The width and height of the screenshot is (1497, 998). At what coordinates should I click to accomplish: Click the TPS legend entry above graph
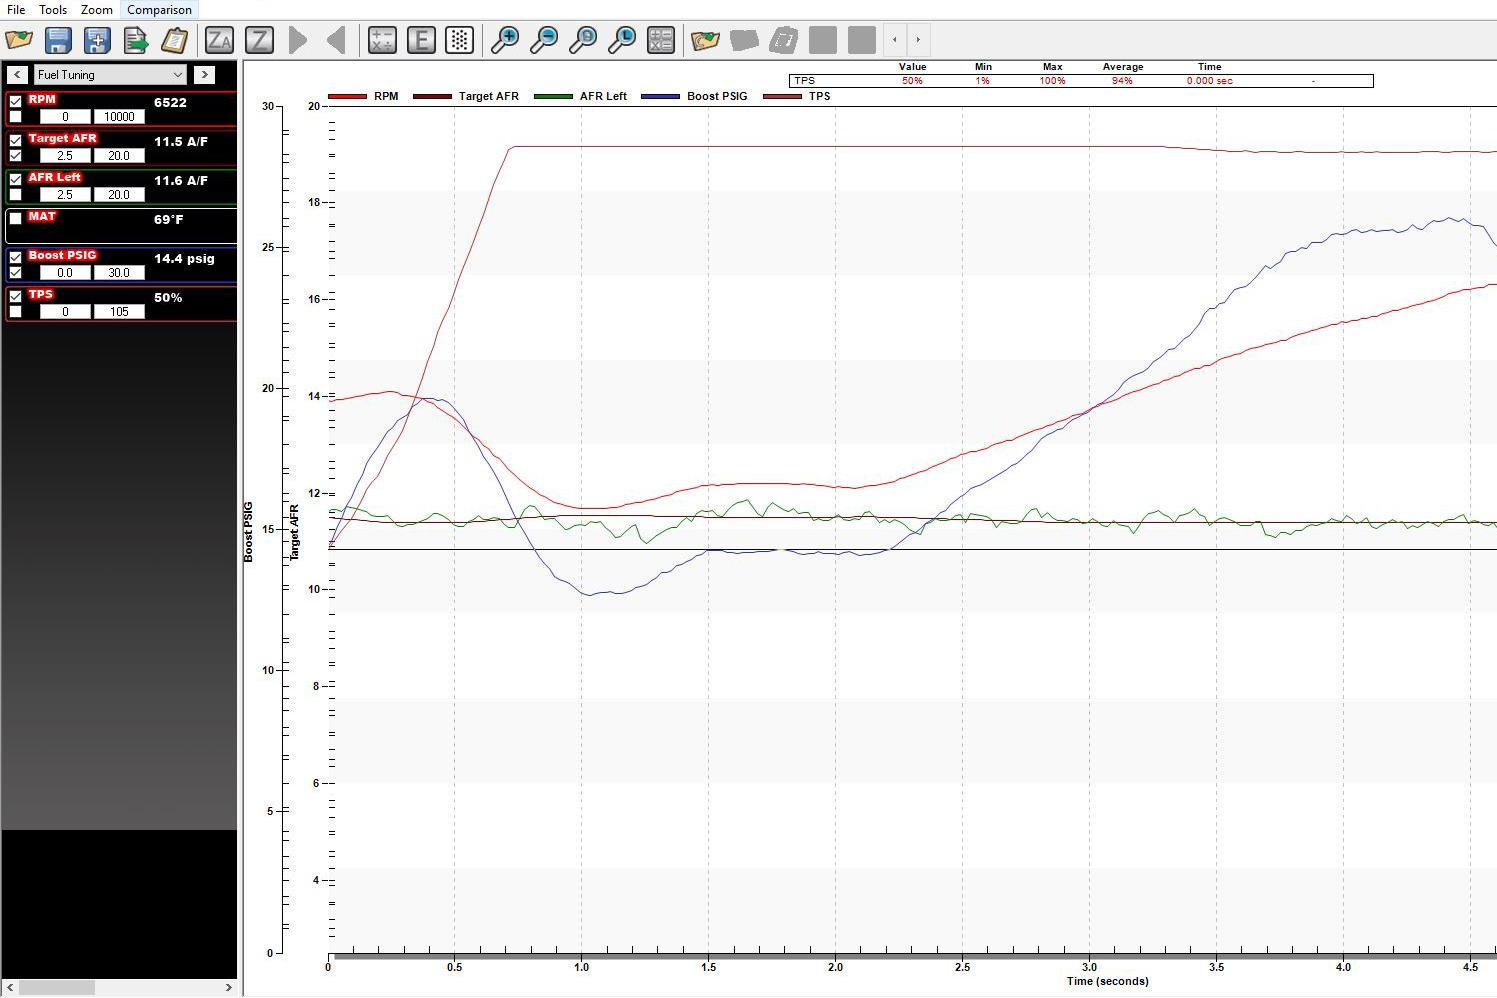(x=797, y=97)
